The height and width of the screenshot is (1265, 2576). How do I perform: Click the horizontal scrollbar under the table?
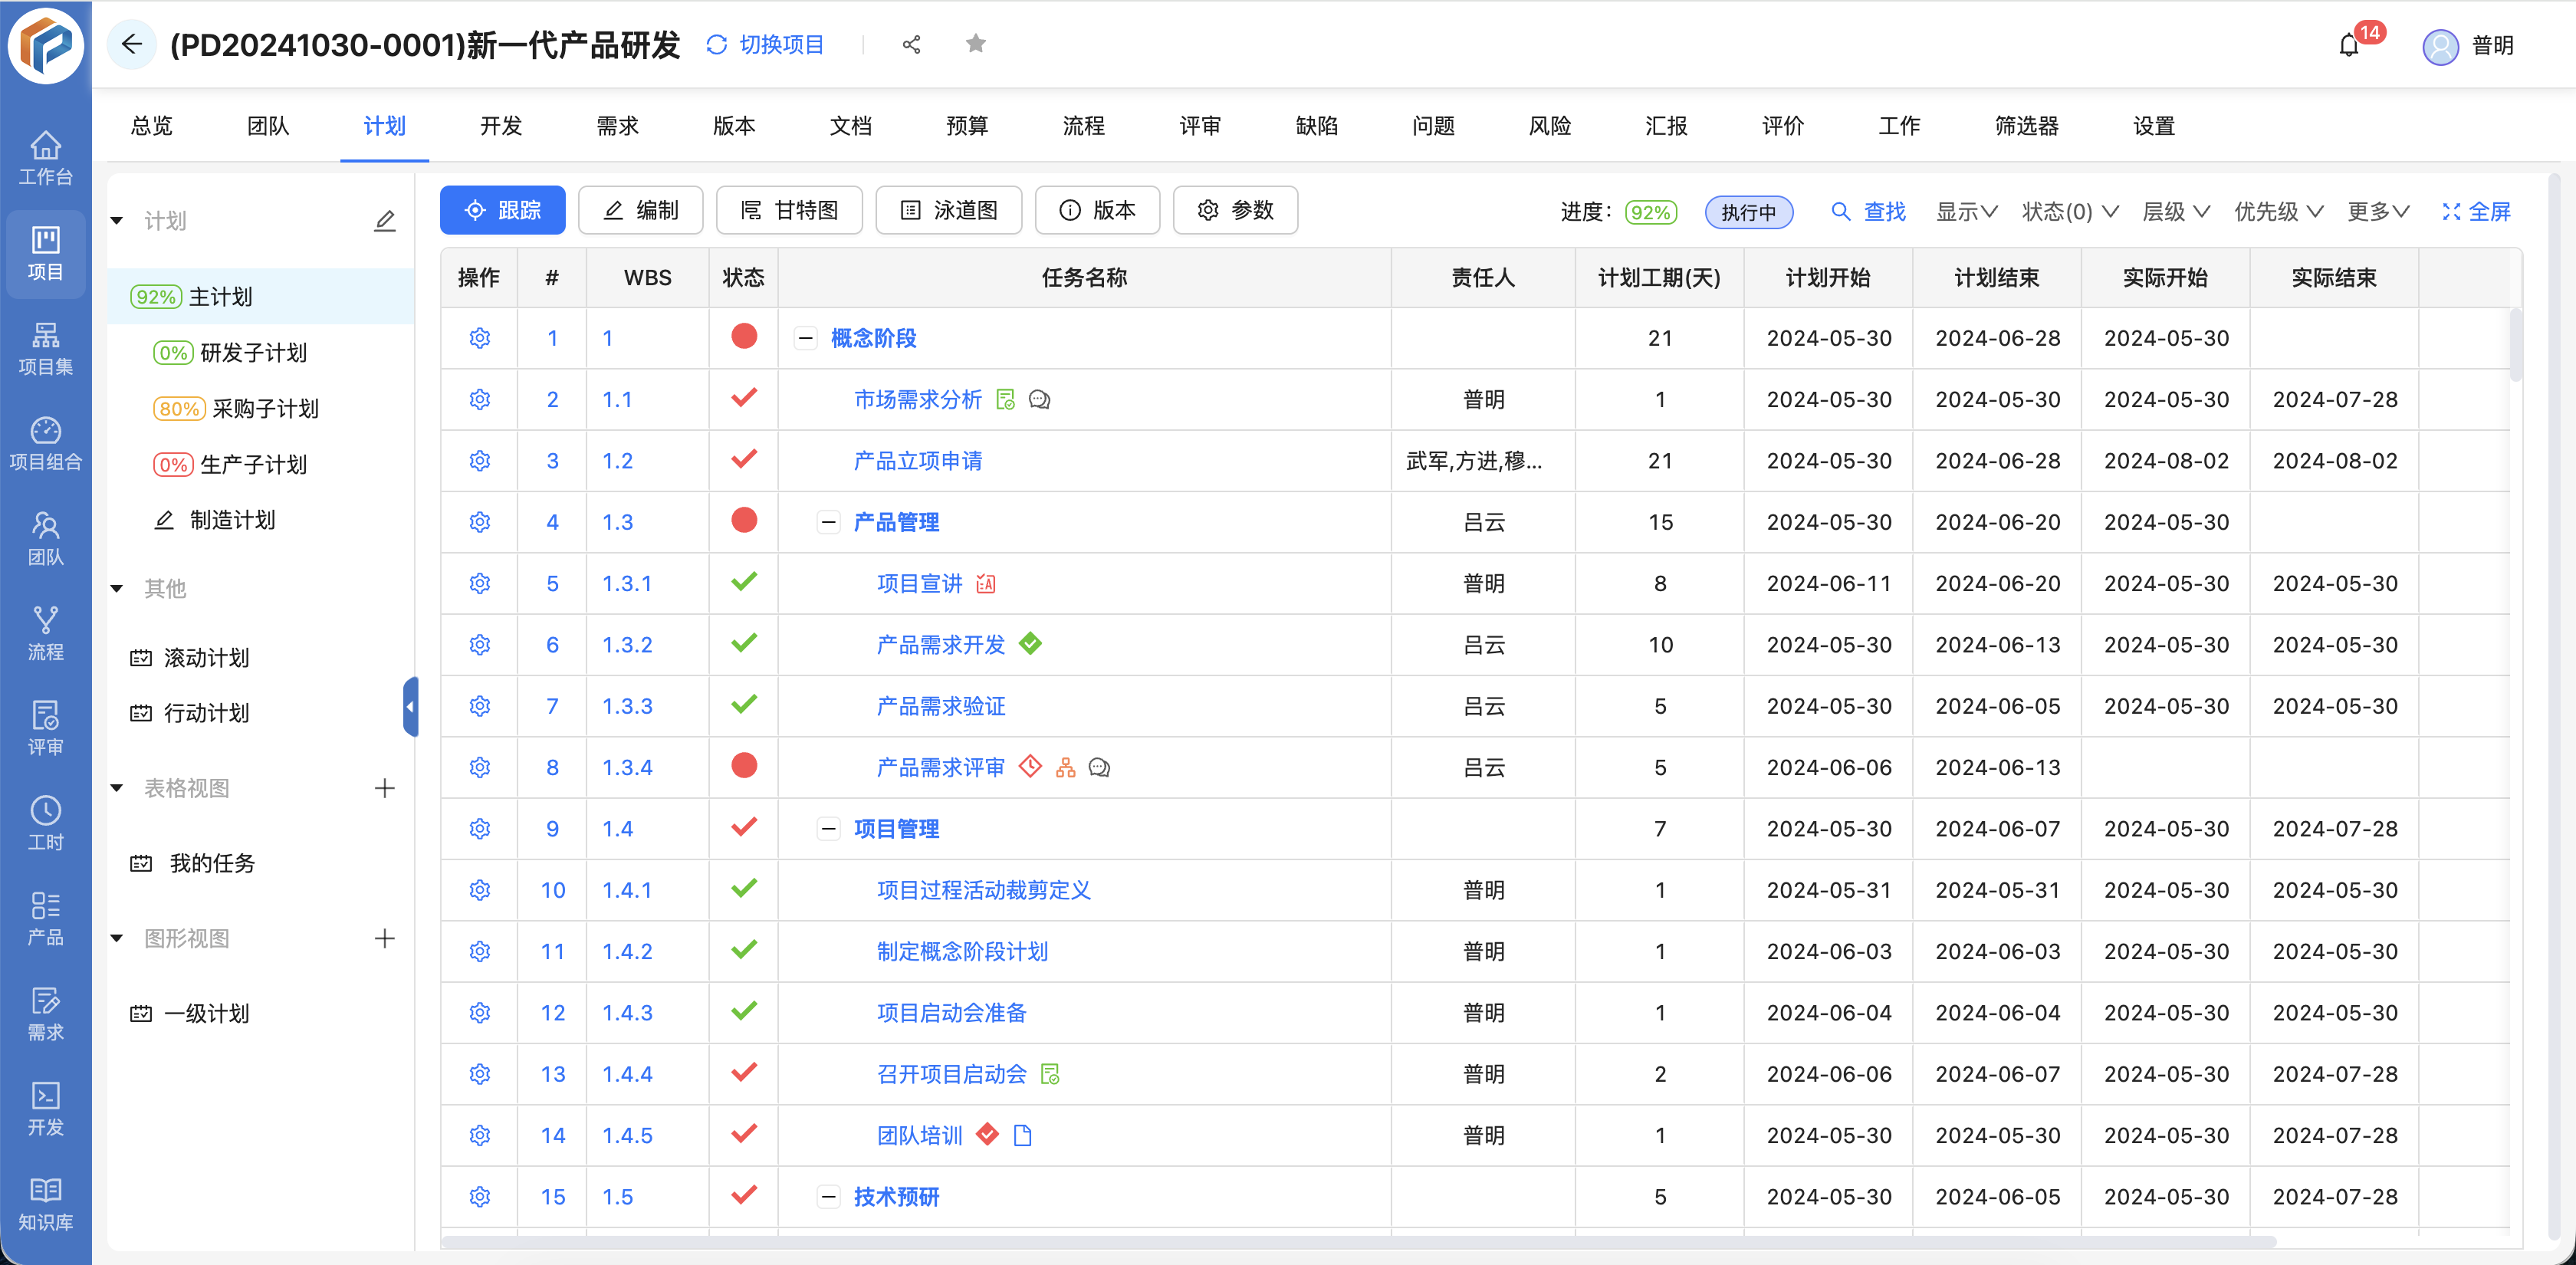1358,1242
